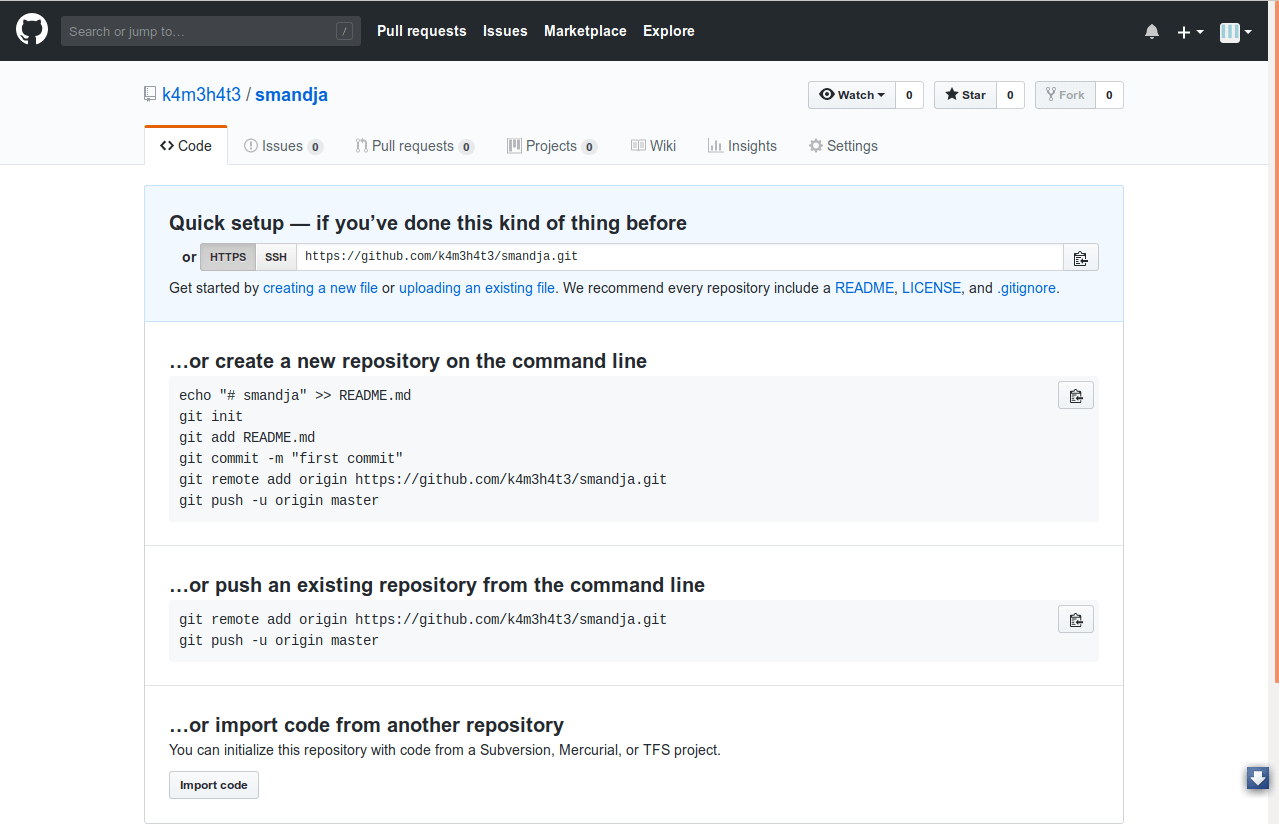
Task: Click the blue scroll-down arrow
Action: 1257,778
